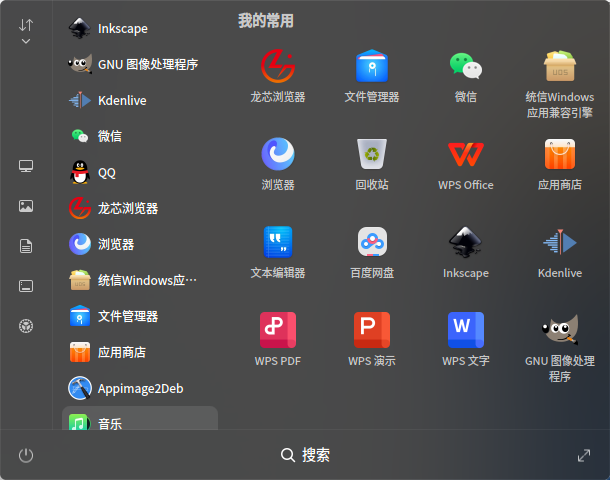
Task: Launch GNU 图像处理程序 from the left list
Action: pos(140,64)
